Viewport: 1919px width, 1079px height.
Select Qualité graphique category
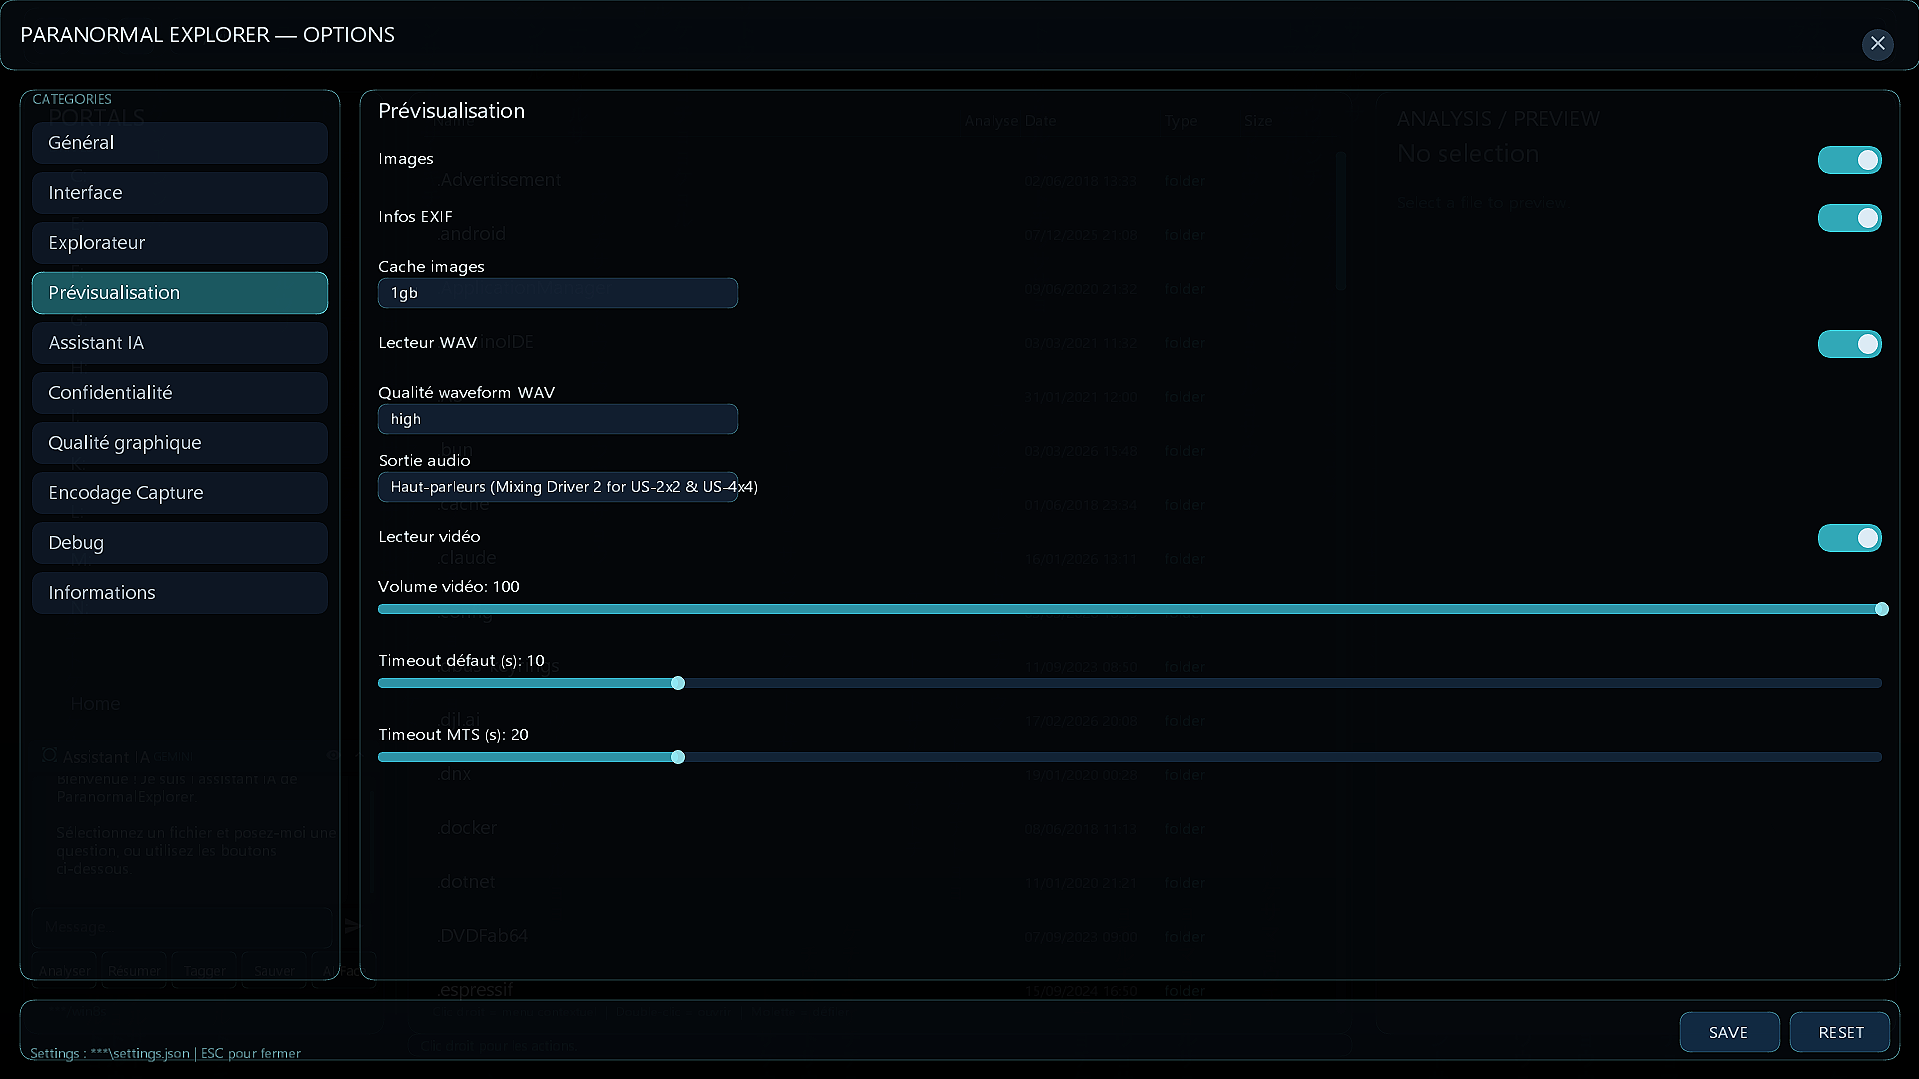tap(180, 443)
